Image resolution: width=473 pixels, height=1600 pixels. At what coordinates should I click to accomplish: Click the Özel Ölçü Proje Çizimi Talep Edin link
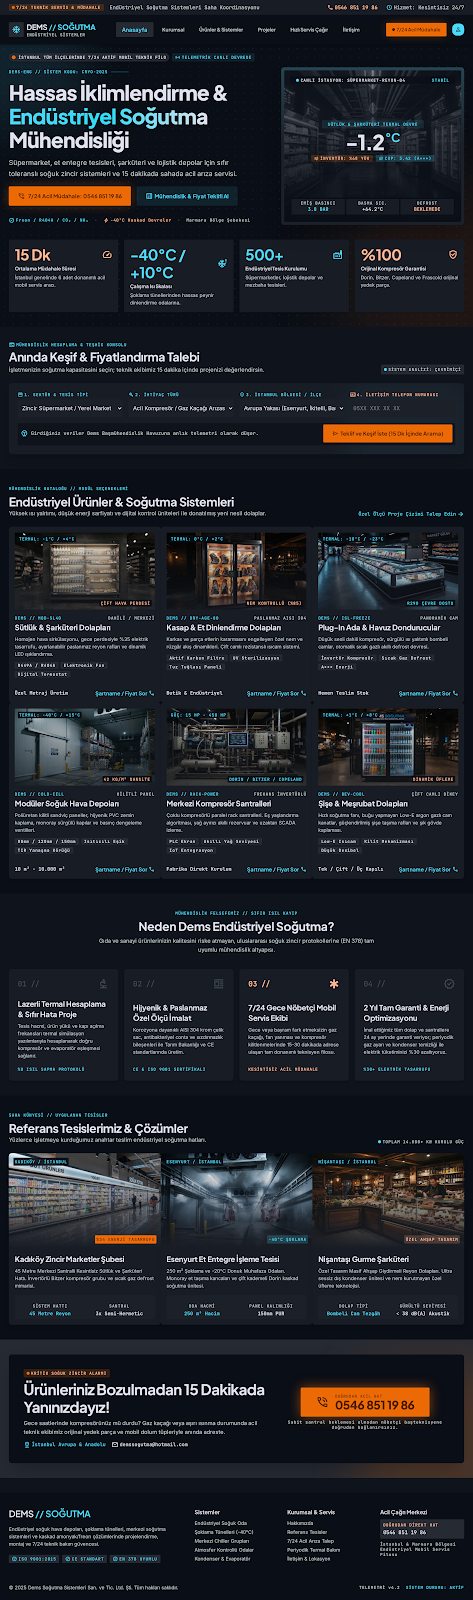tap(410, 514)
